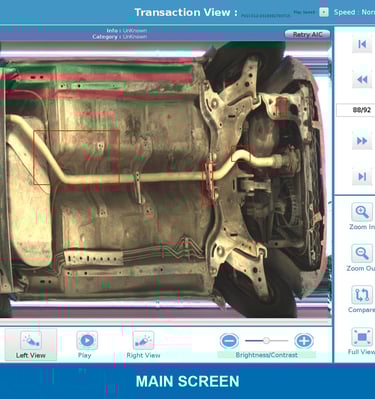Click the Retry AIC button
The height and width of the screenshot is (399, 375).
[307, 34]
